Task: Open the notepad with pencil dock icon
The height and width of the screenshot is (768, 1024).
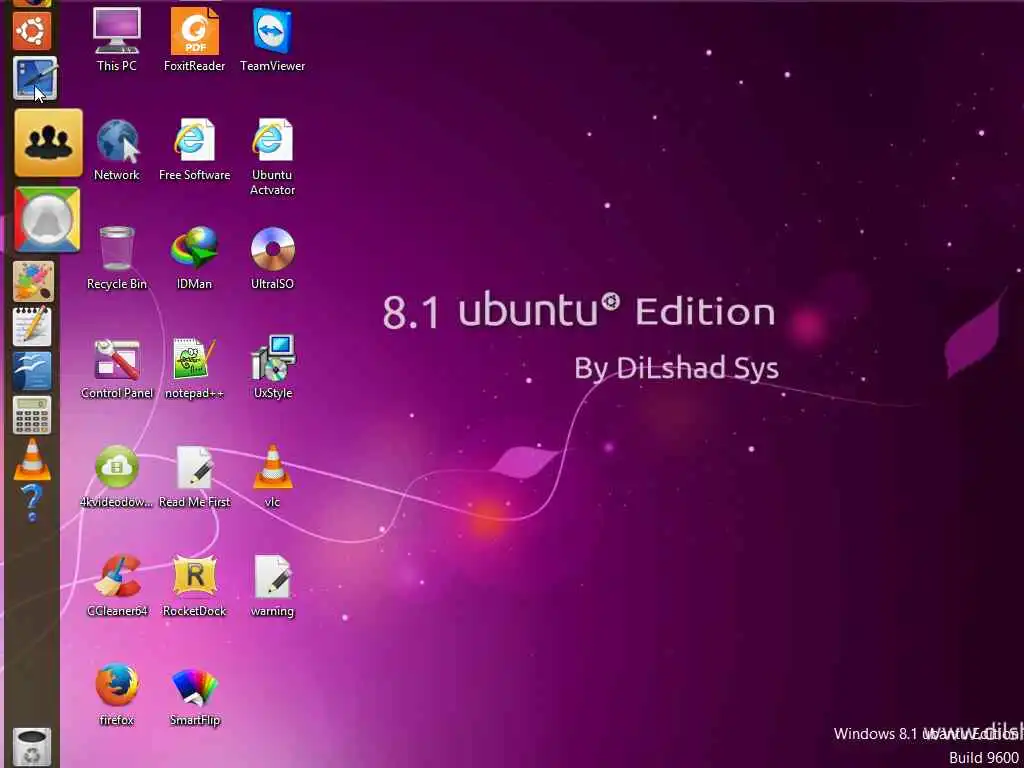Action: [33, 326]
